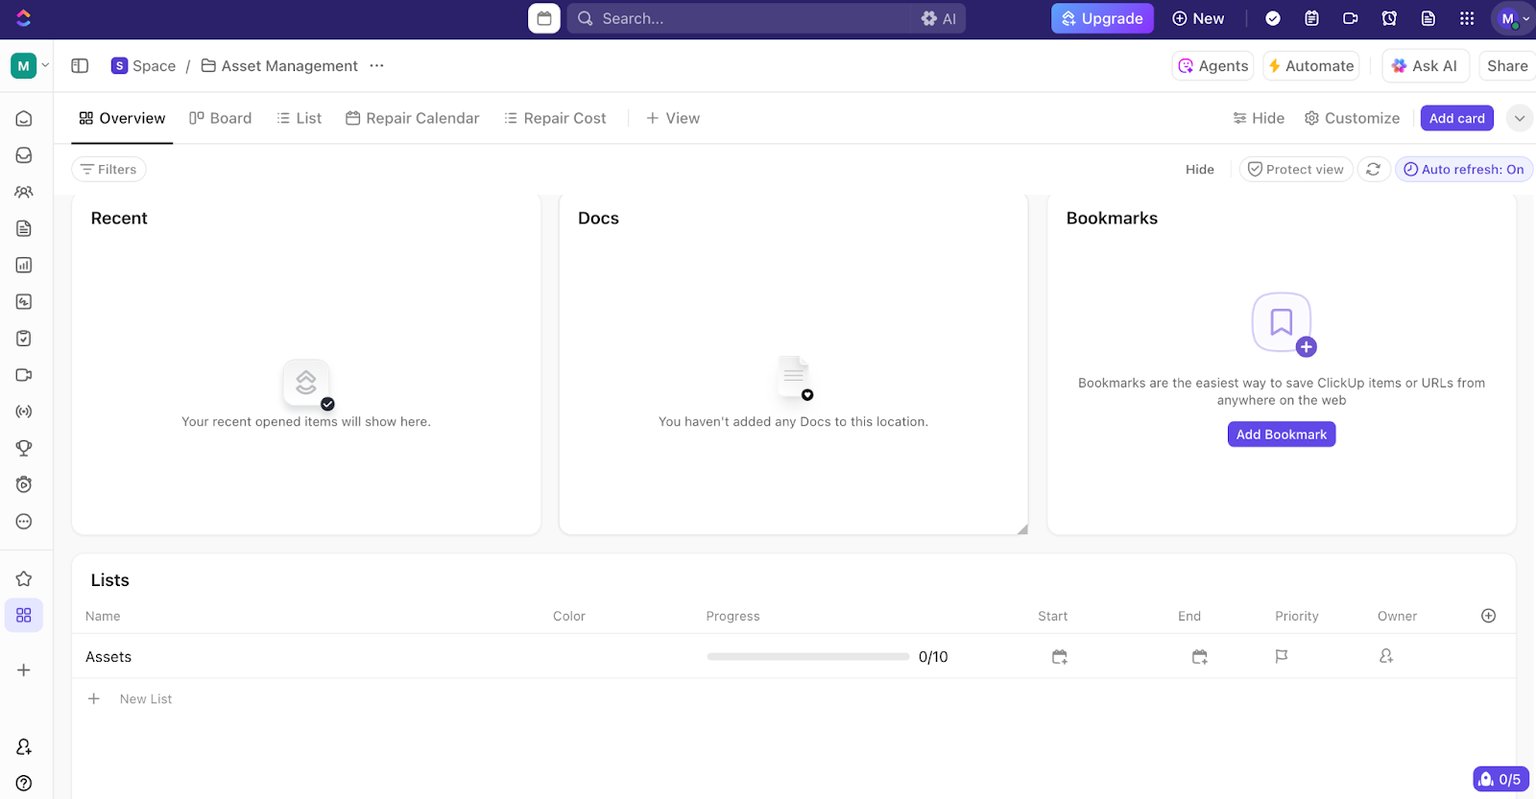Click the Upgrade button

point(1102,18)
